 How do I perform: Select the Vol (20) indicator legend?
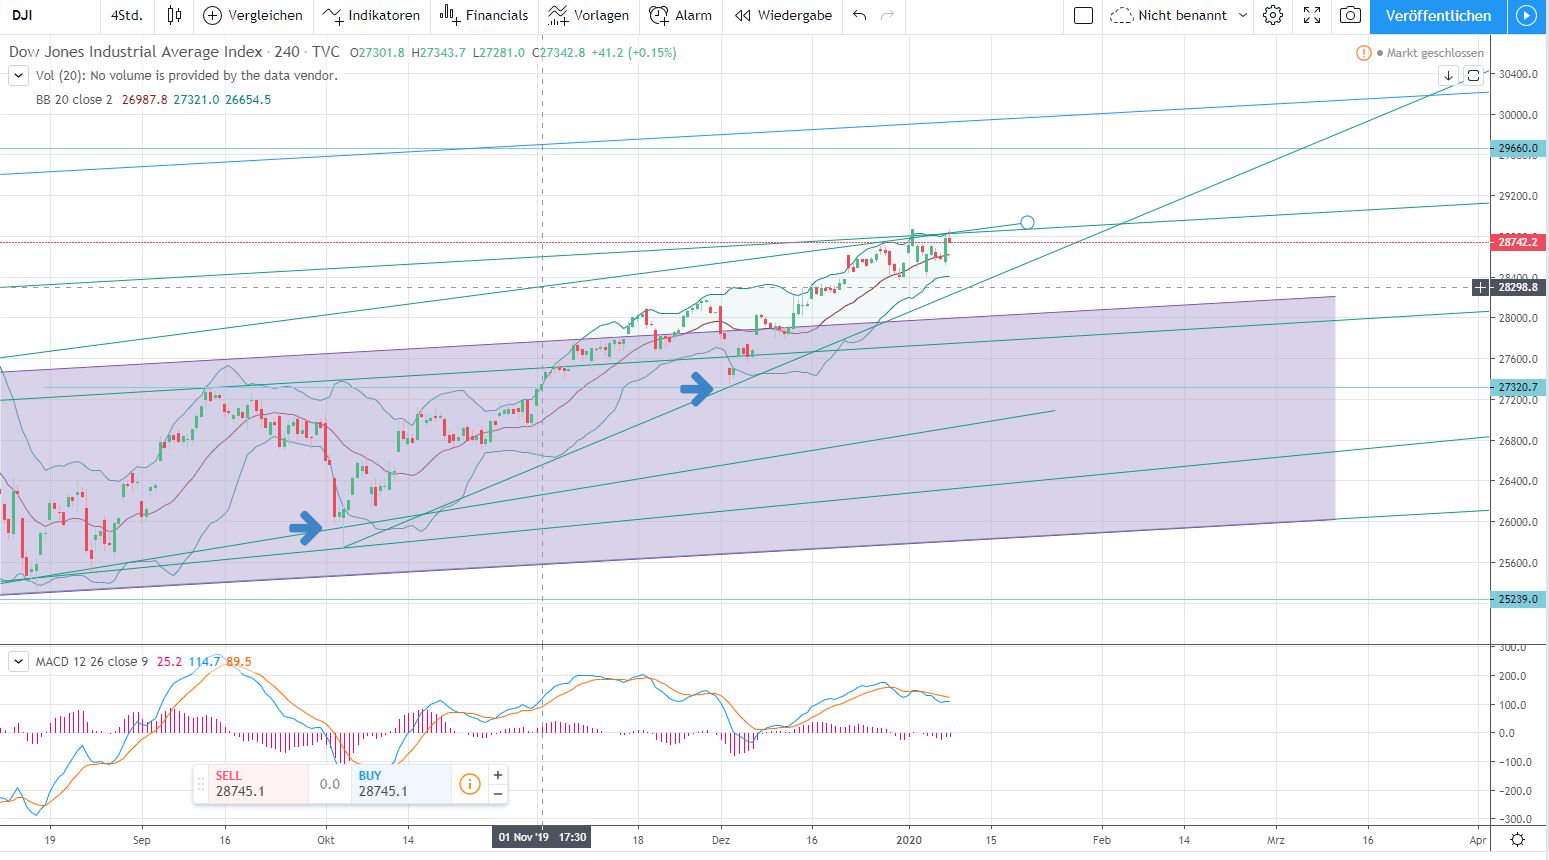tap(186, 75)
